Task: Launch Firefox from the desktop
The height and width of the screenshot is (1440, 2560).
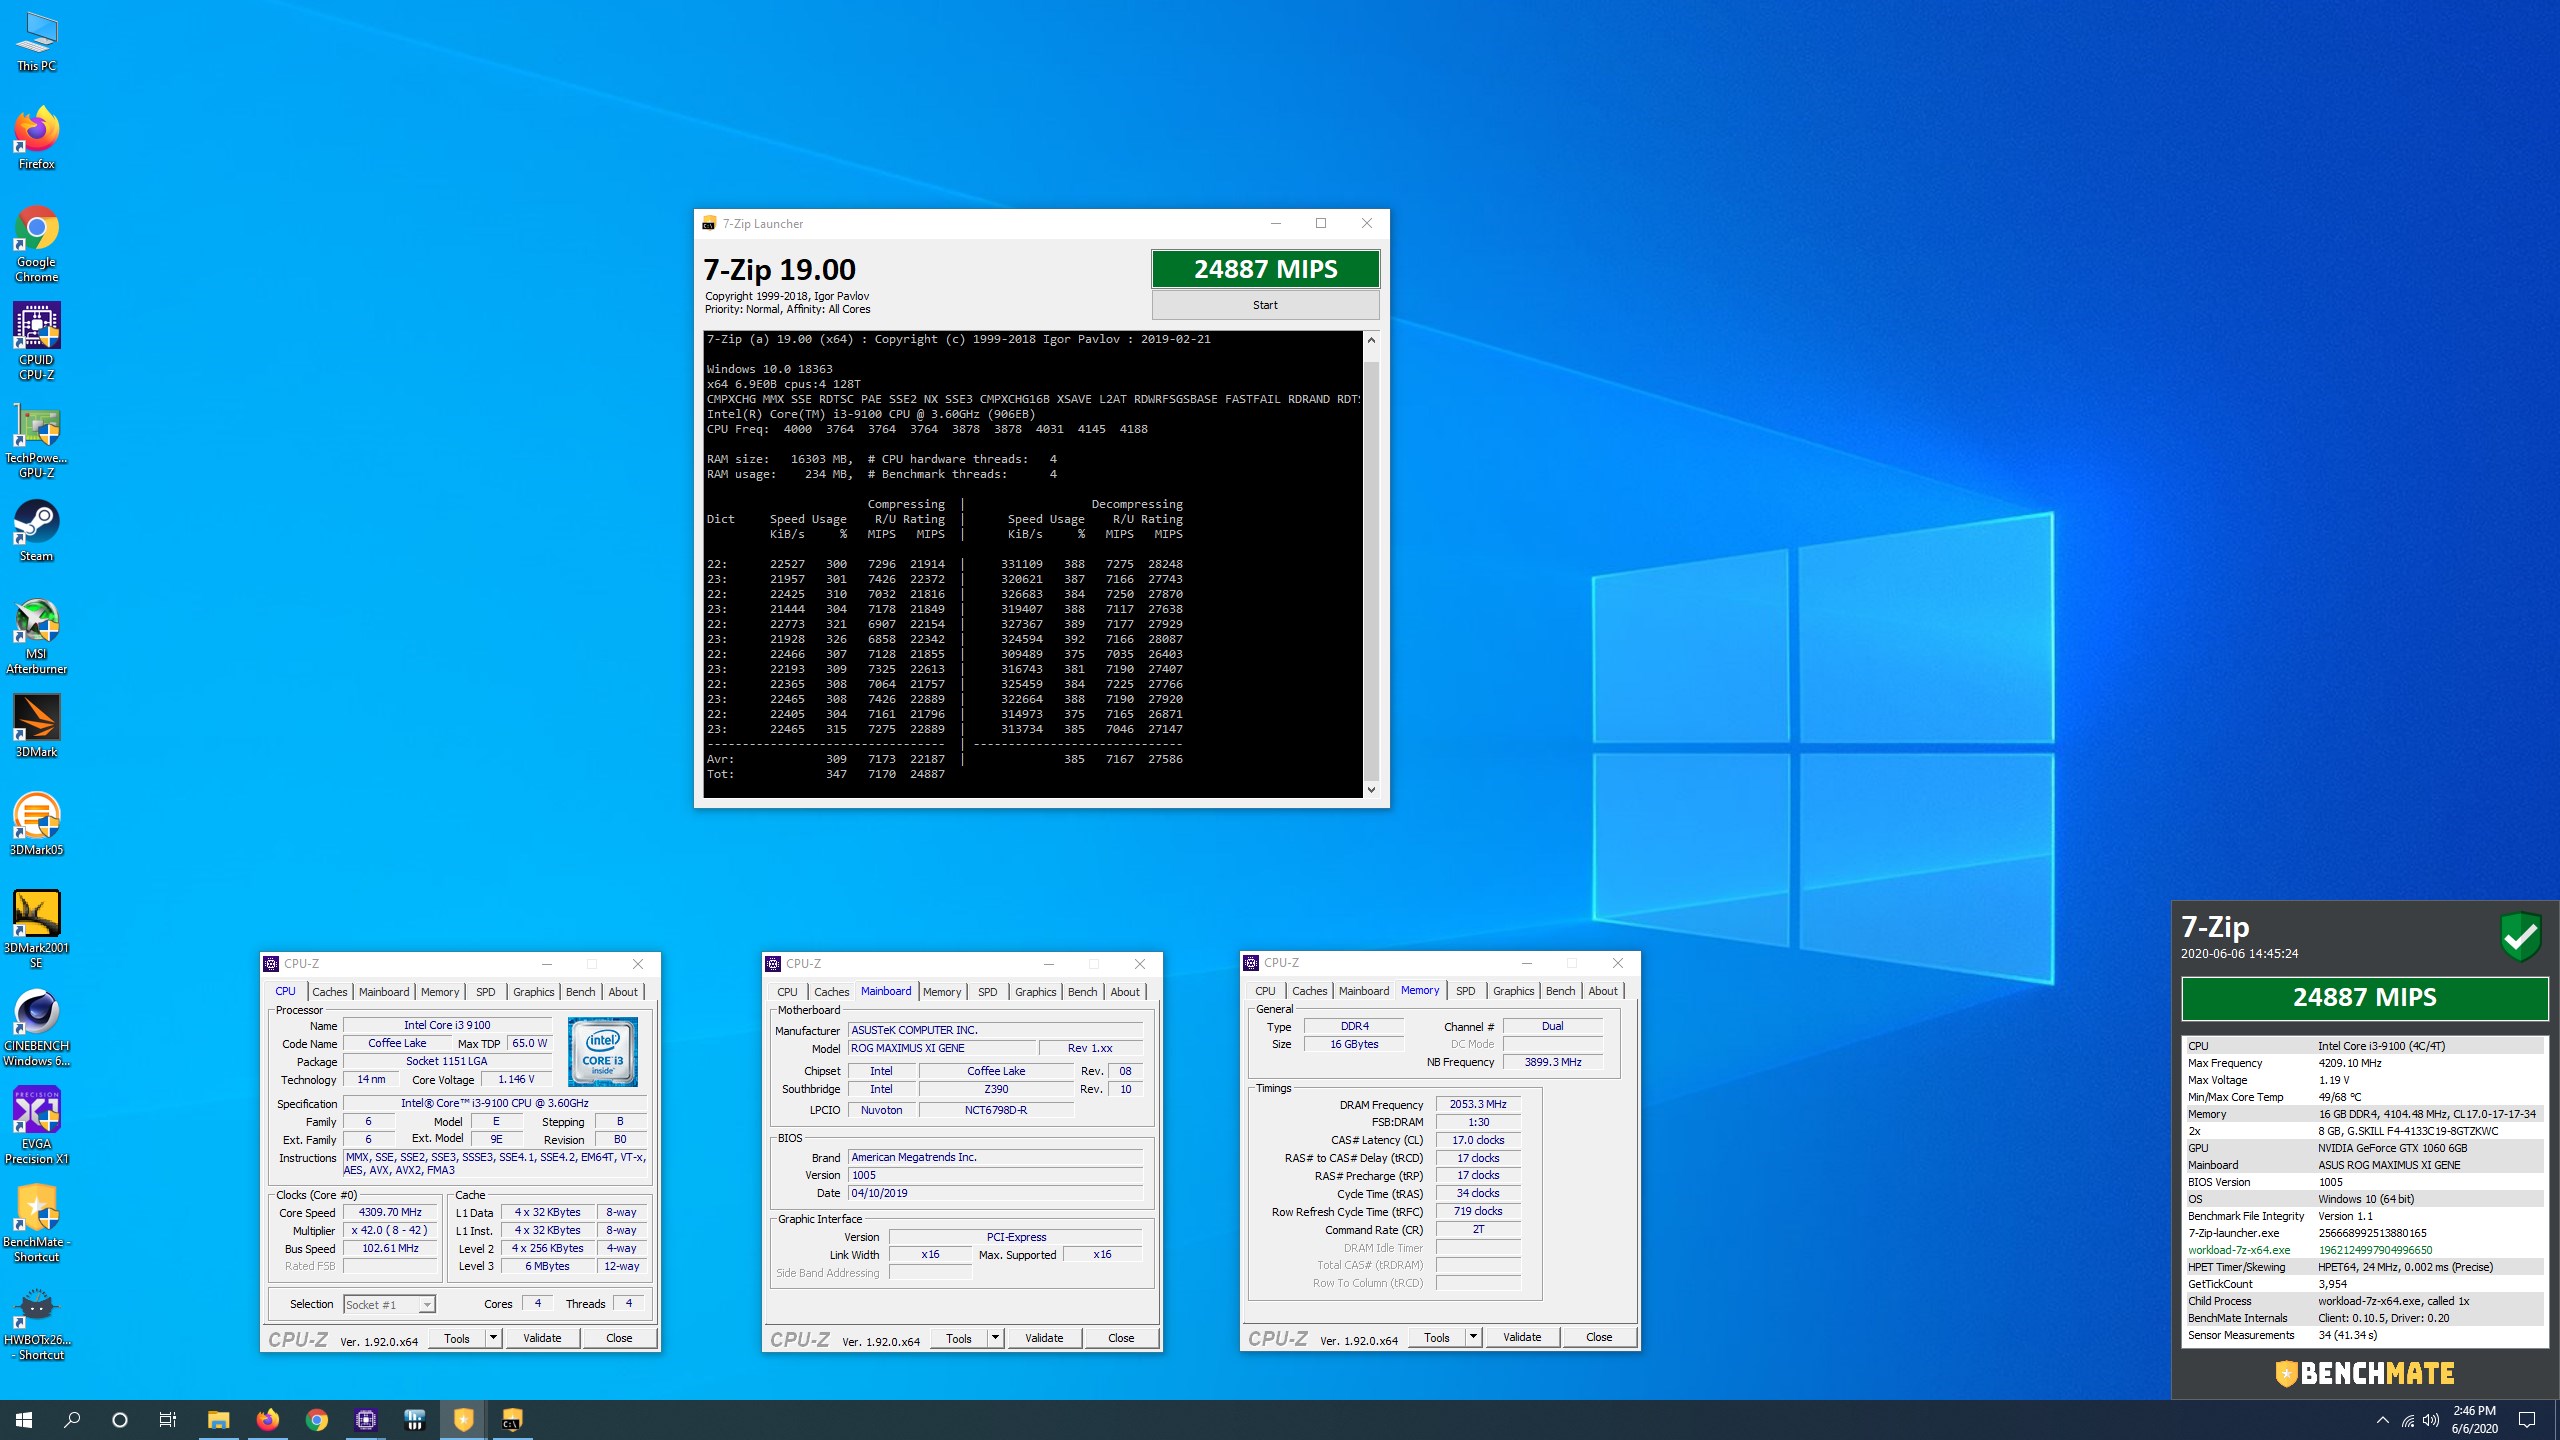Action: point(36,138)
